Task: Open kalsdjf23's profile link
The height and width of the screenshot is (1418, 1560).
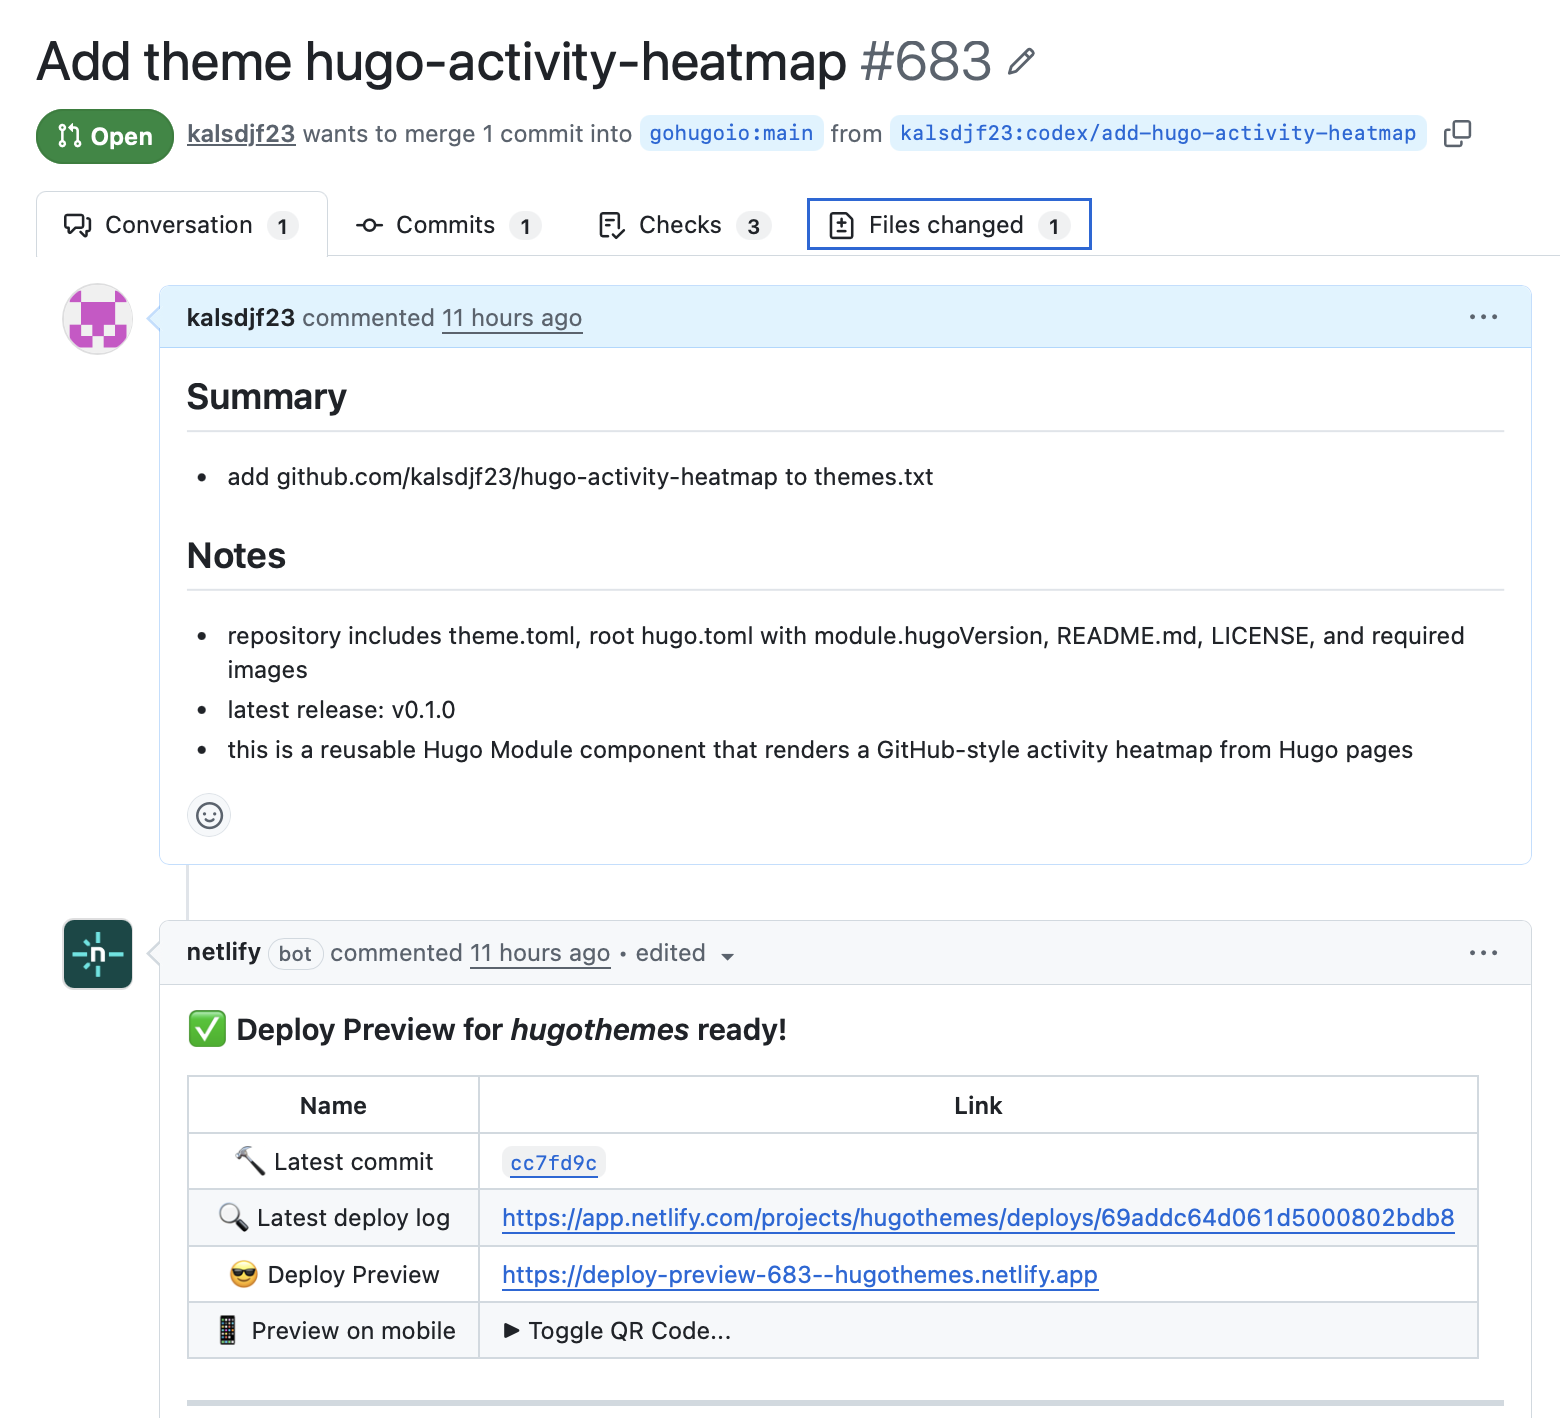Action: click(240, 133)
